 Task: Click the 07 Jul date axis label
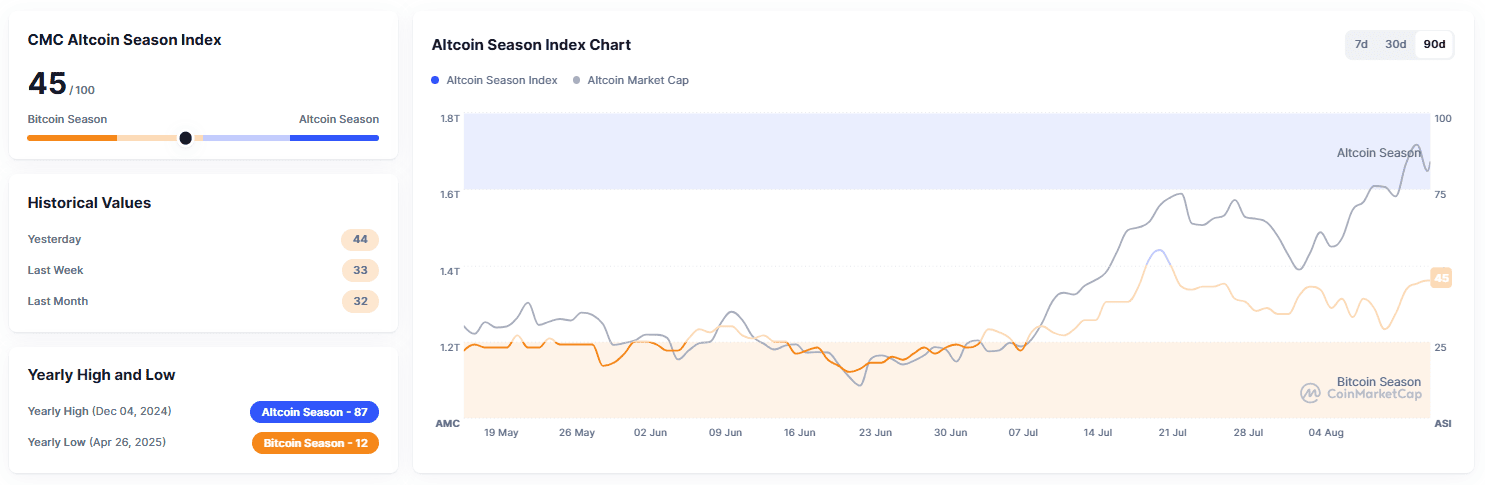(x=1024, y=433)
